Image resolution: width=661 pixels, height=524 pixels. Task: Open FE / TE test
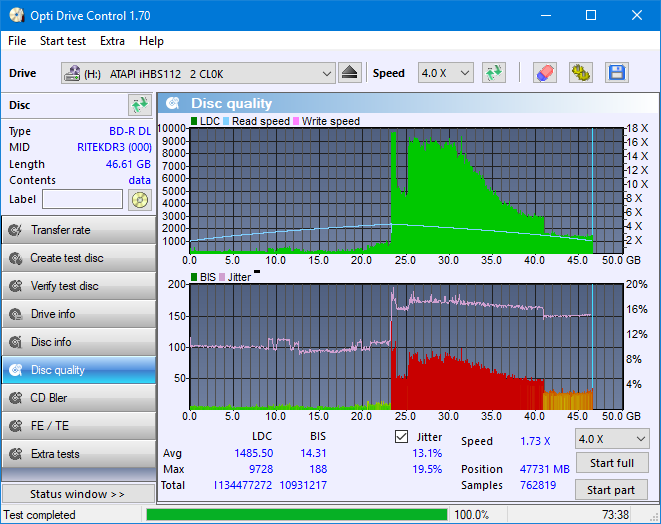click(79, 426)
